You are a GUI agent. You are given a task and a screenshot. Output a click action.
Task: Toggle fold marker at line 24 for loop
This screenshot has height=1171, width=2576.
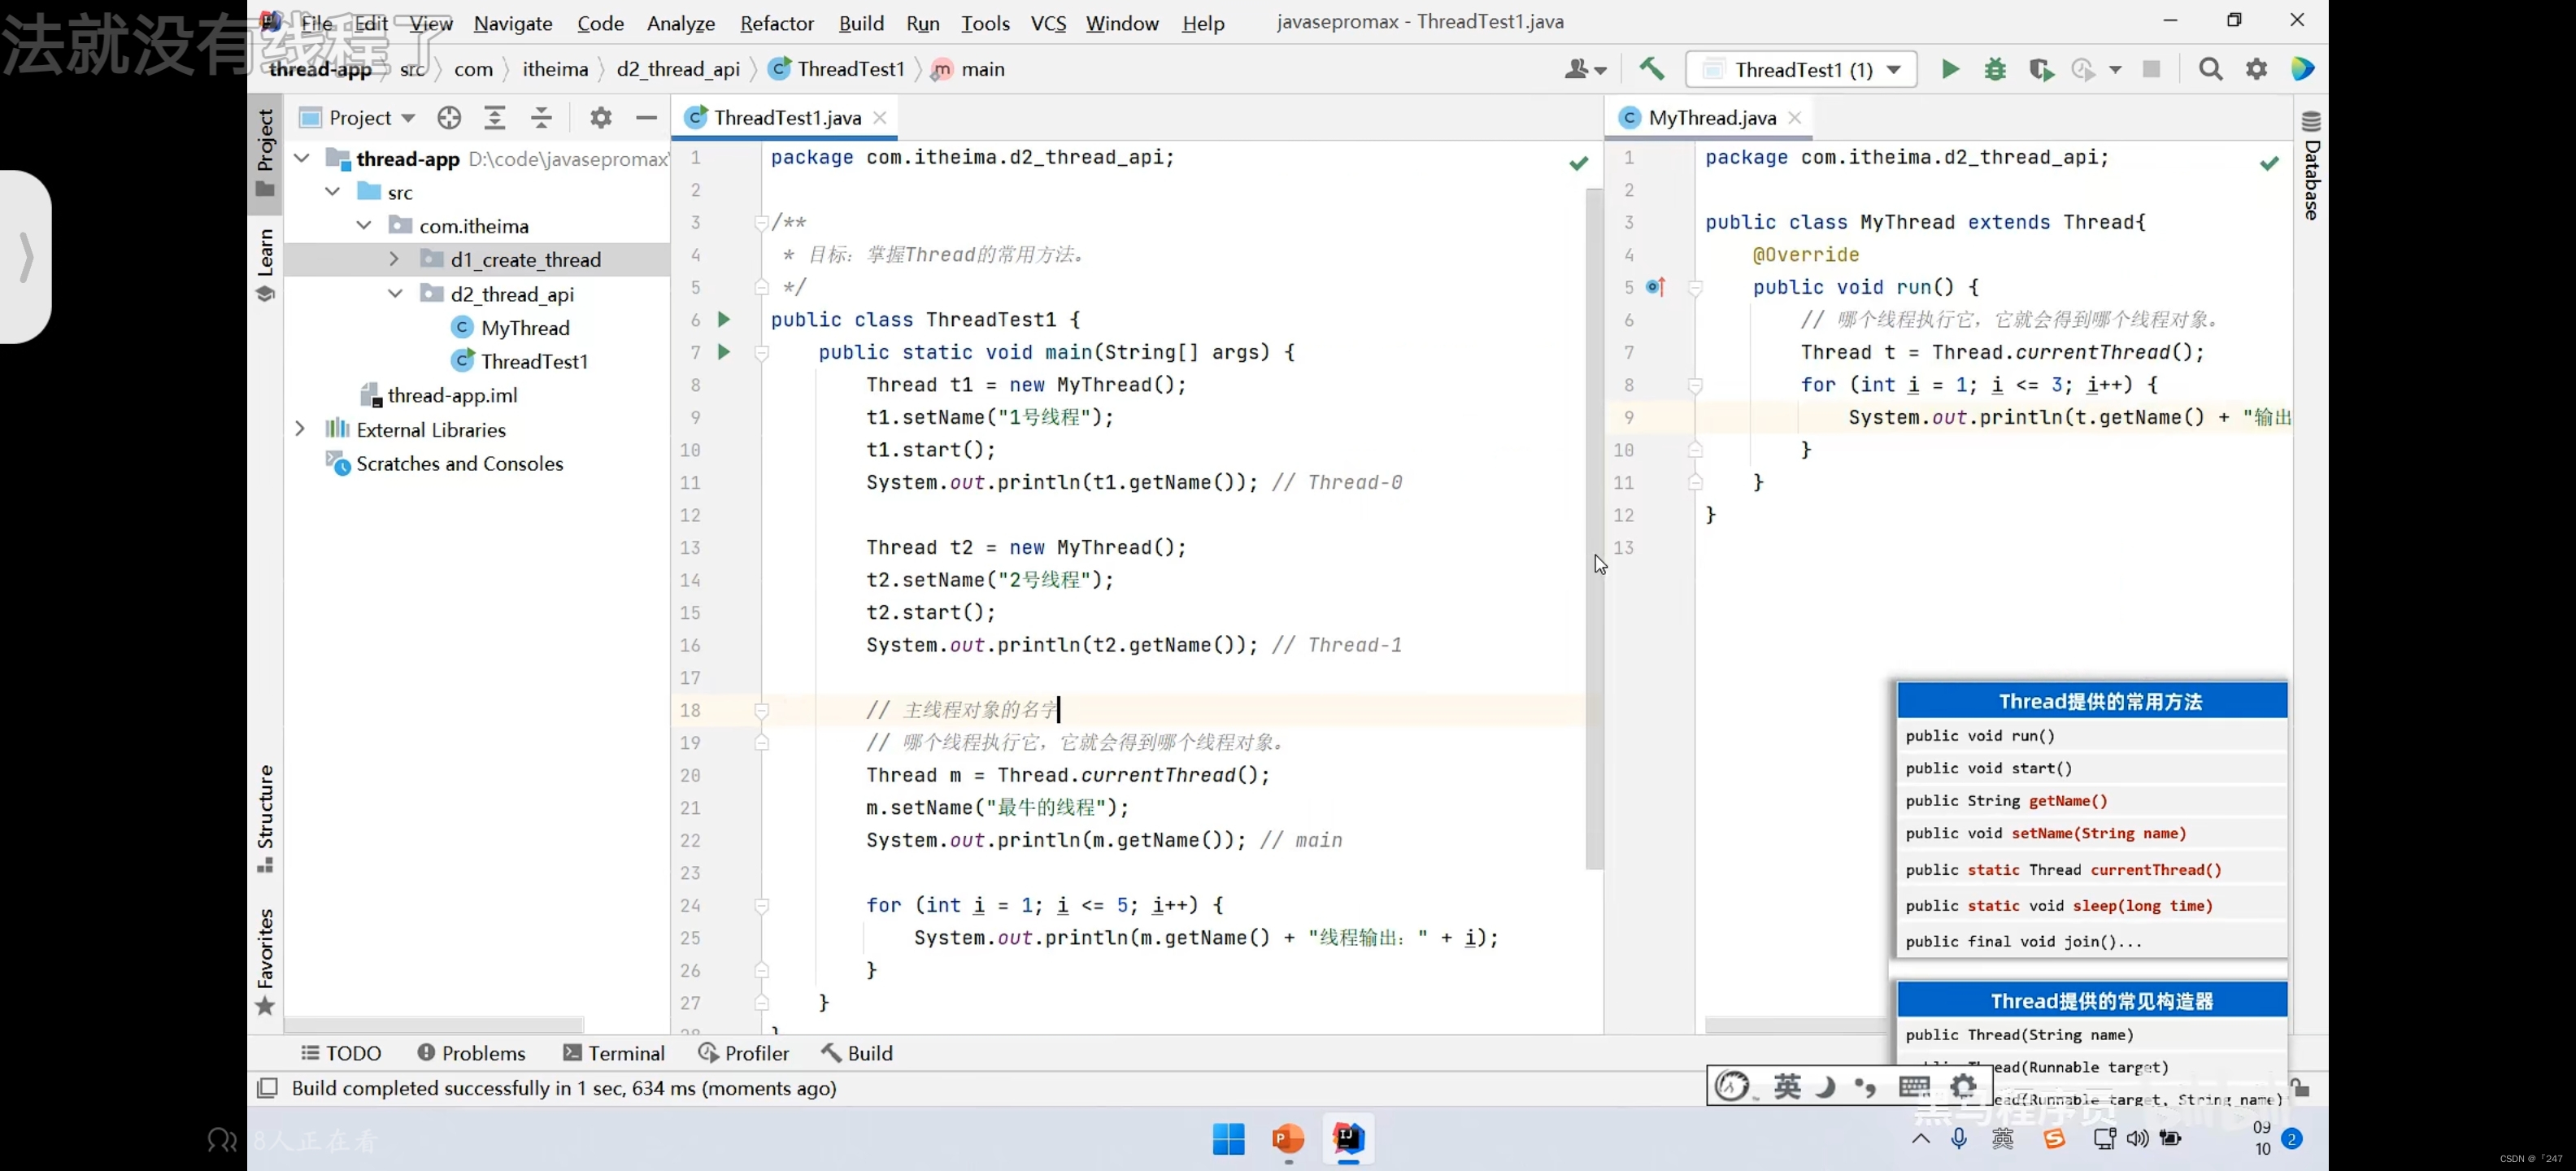pyautogui.click(x=761, y=905)
